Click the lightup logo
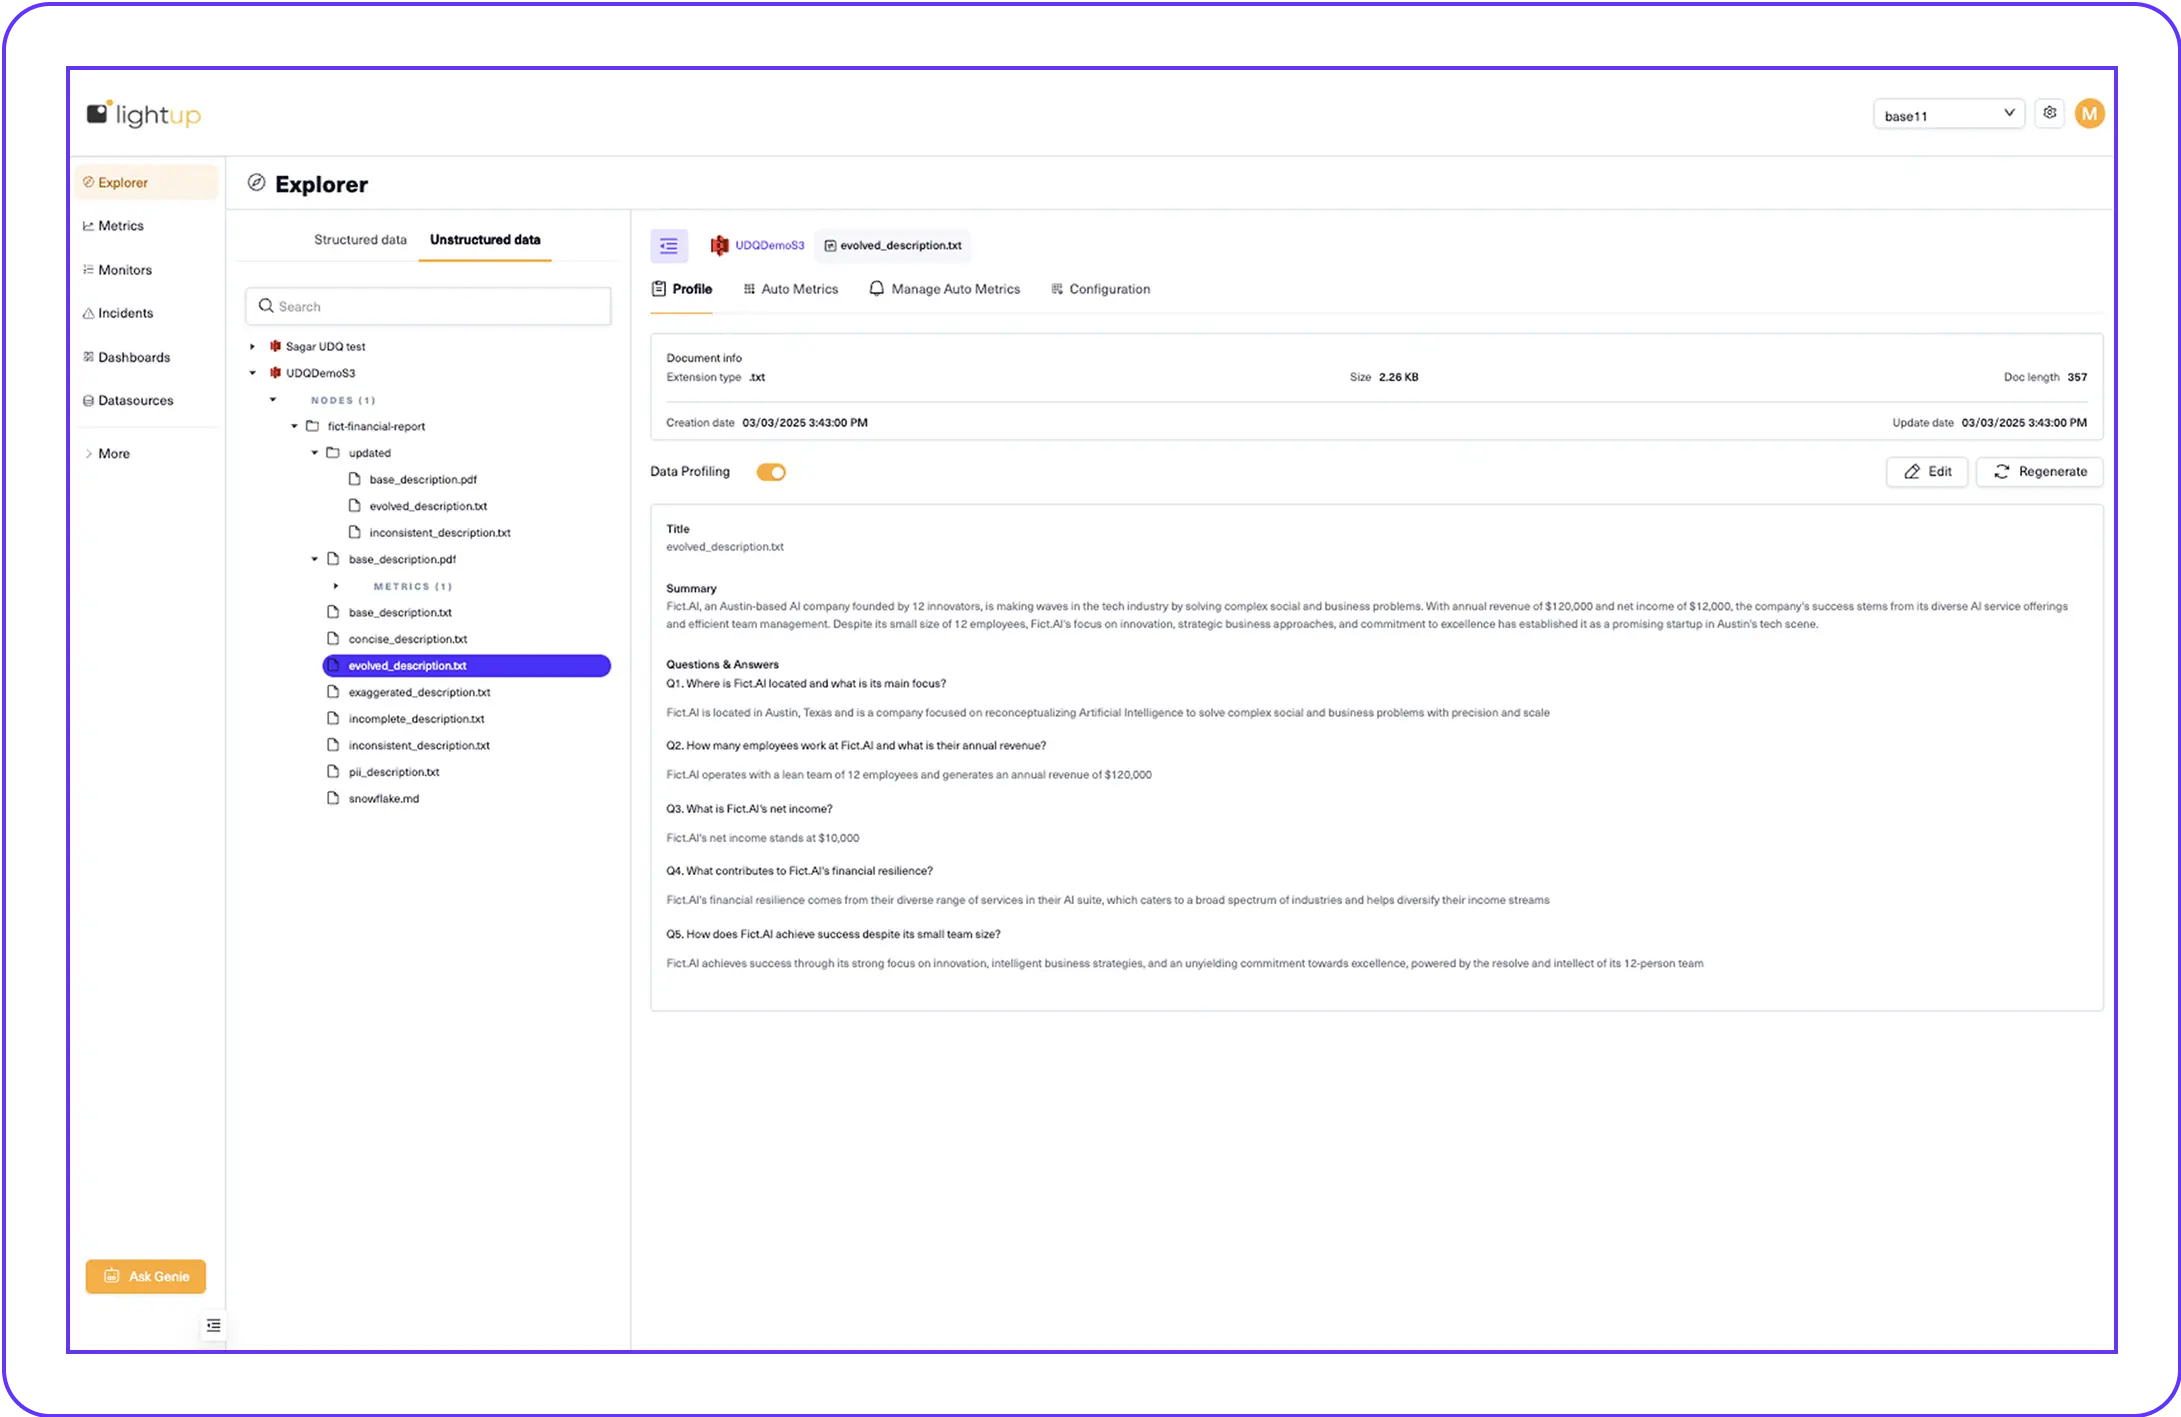 tap(143, 113)
